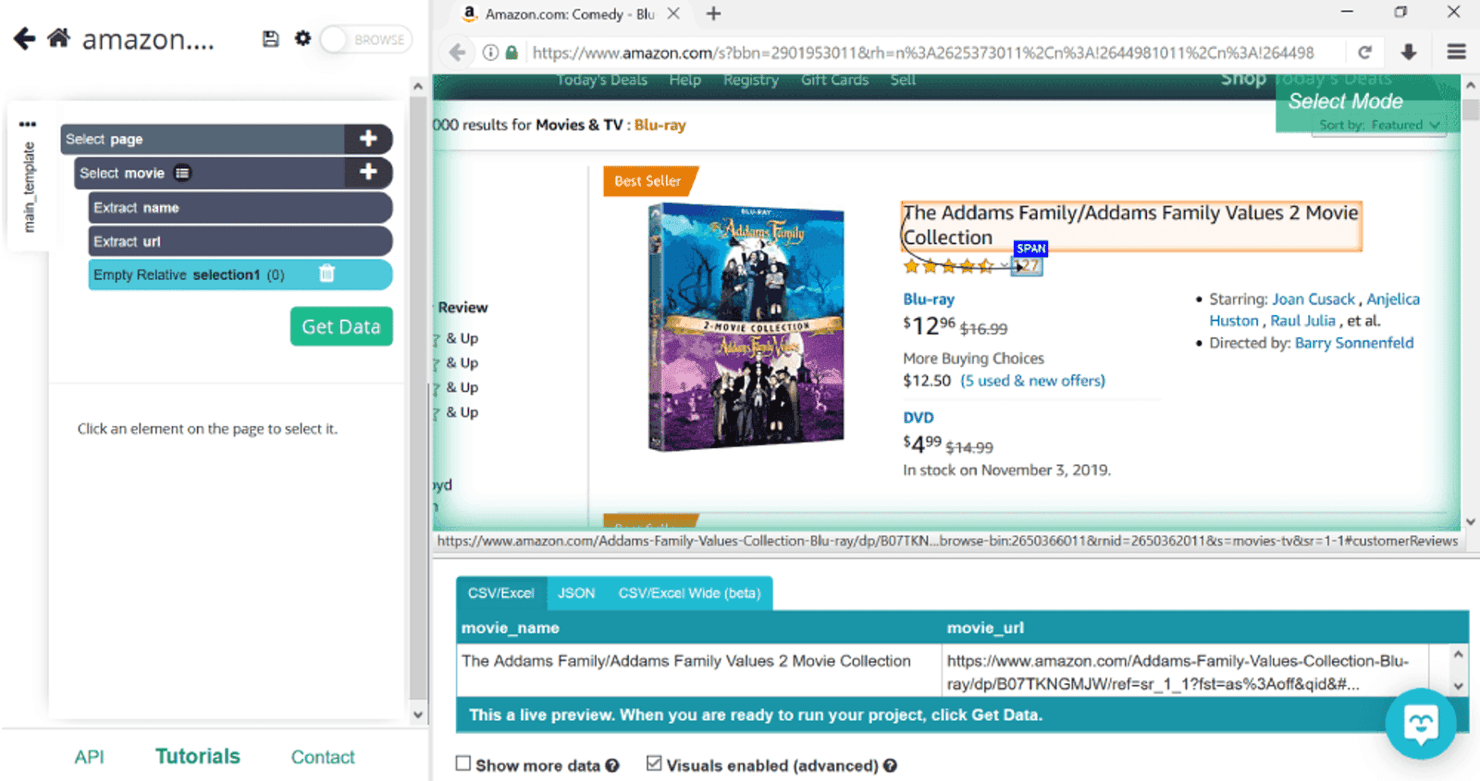Click the green padlock security icon
Screen dimensions: 1480x781
click(512, 53)
